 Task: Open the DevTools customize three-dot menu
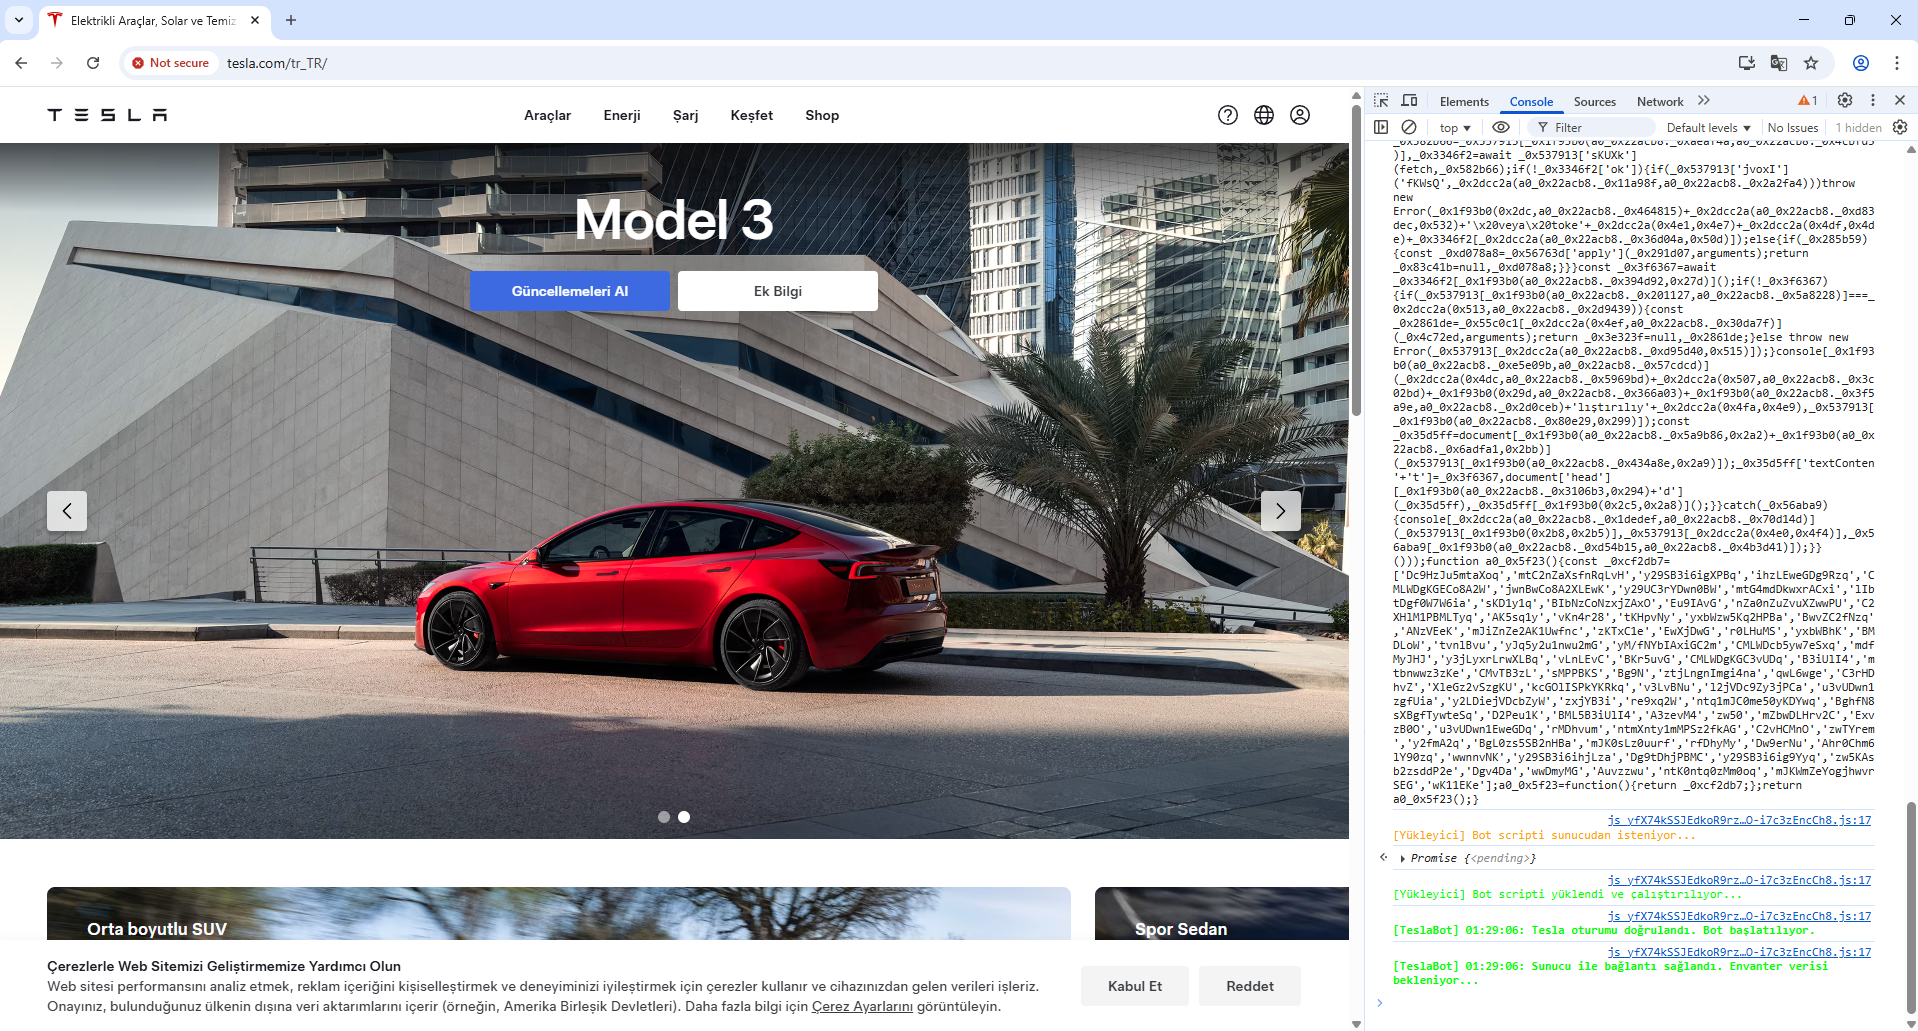[x=1873, y=101]
